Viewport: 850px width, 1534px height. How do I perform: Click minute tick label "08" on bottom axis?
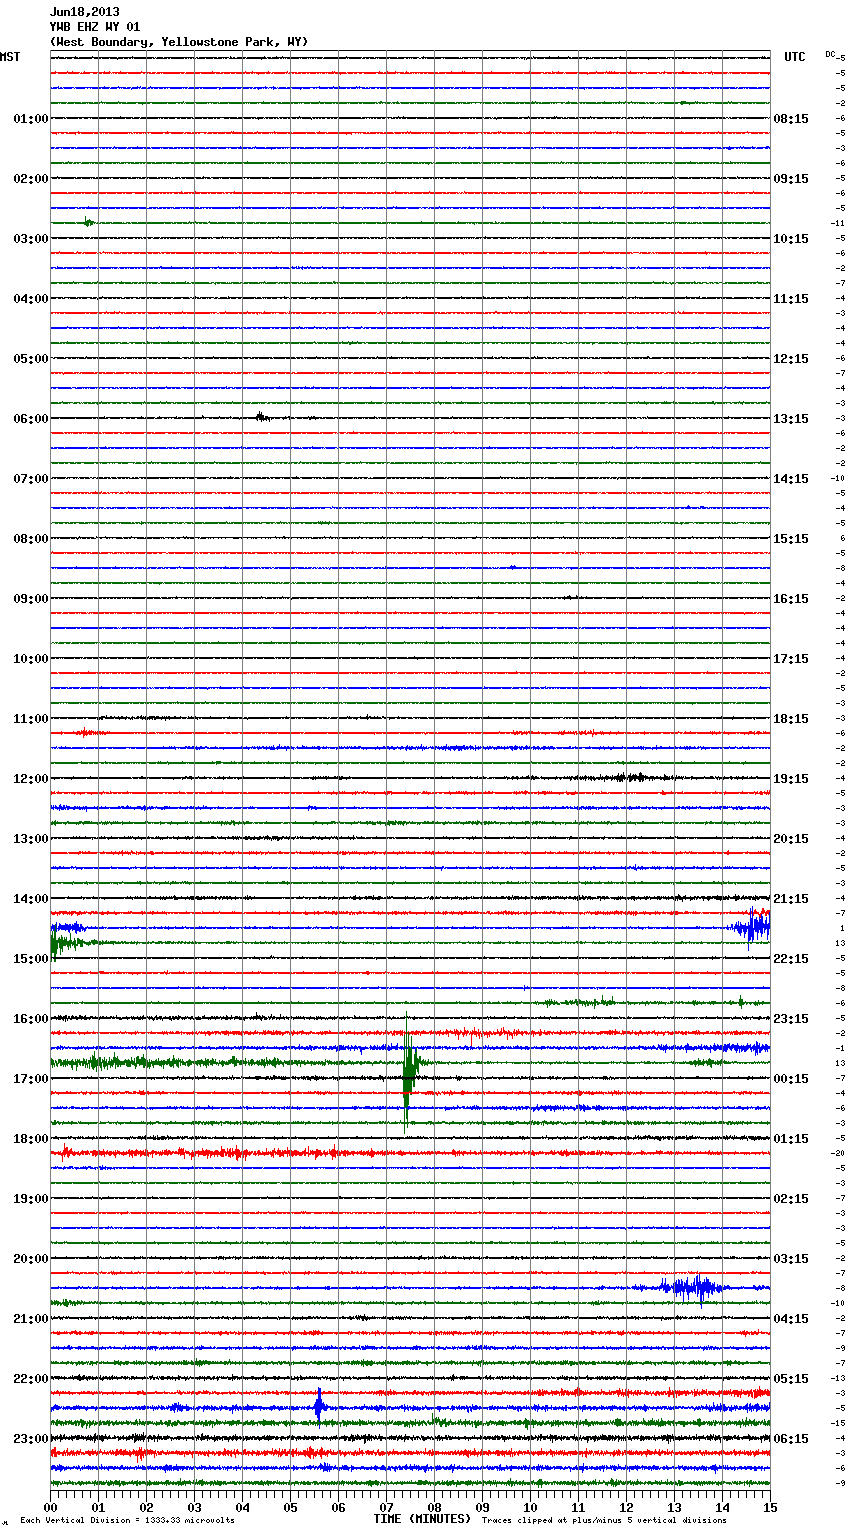click(x=435, y=1507)
